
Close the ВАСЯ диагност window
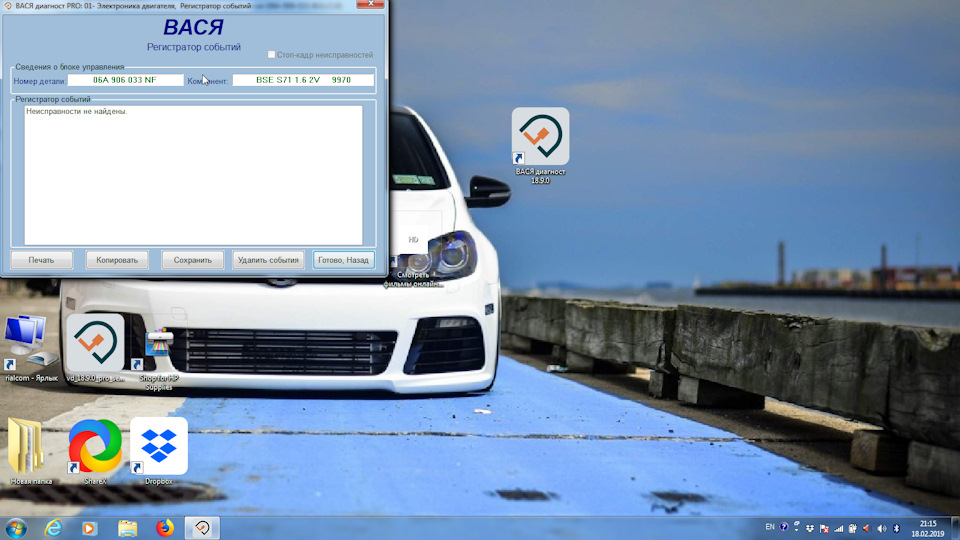pyautogui.click(x=370, y=4)
